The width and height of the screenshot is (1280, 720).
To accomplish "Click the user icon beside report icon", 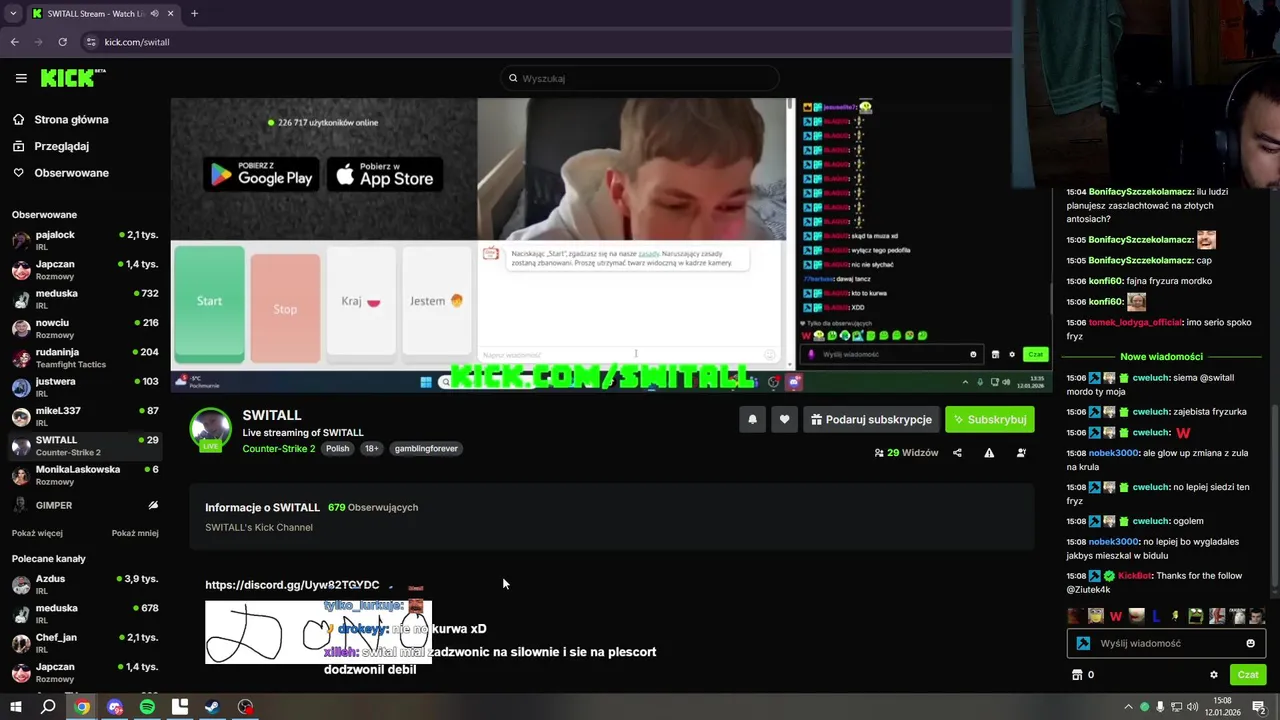I will (x=1021, y=453).
